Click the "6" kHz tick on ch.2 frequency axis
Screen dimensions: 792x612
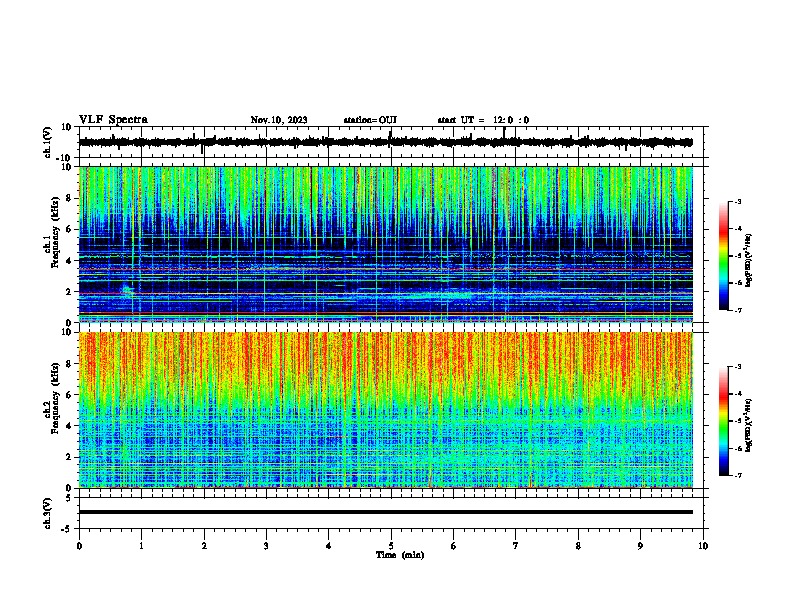tap(69, 395)
